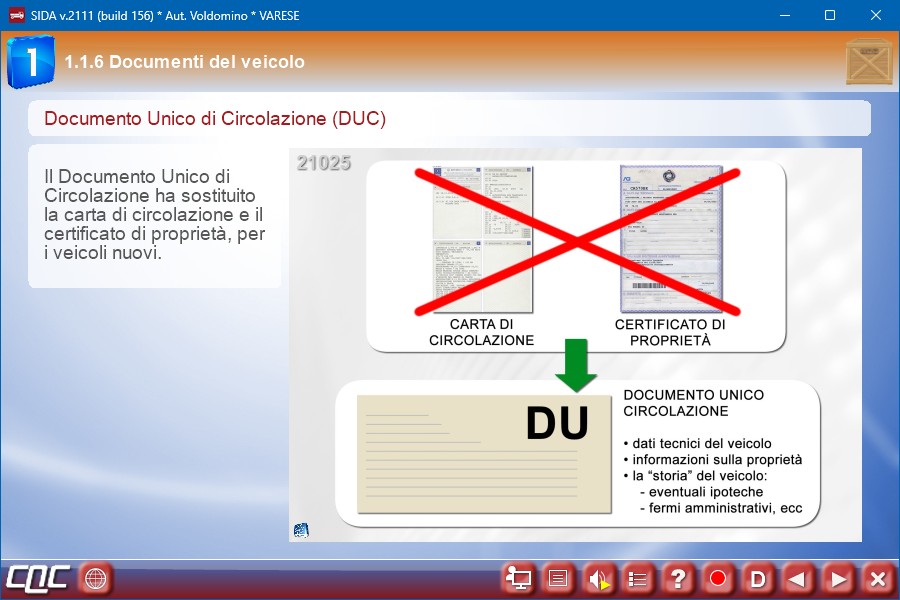The height and width of the screenshot is (600, 900).
Task: Click the D button in toolbar
Action: pyautogui.click(x=758, y=578)
